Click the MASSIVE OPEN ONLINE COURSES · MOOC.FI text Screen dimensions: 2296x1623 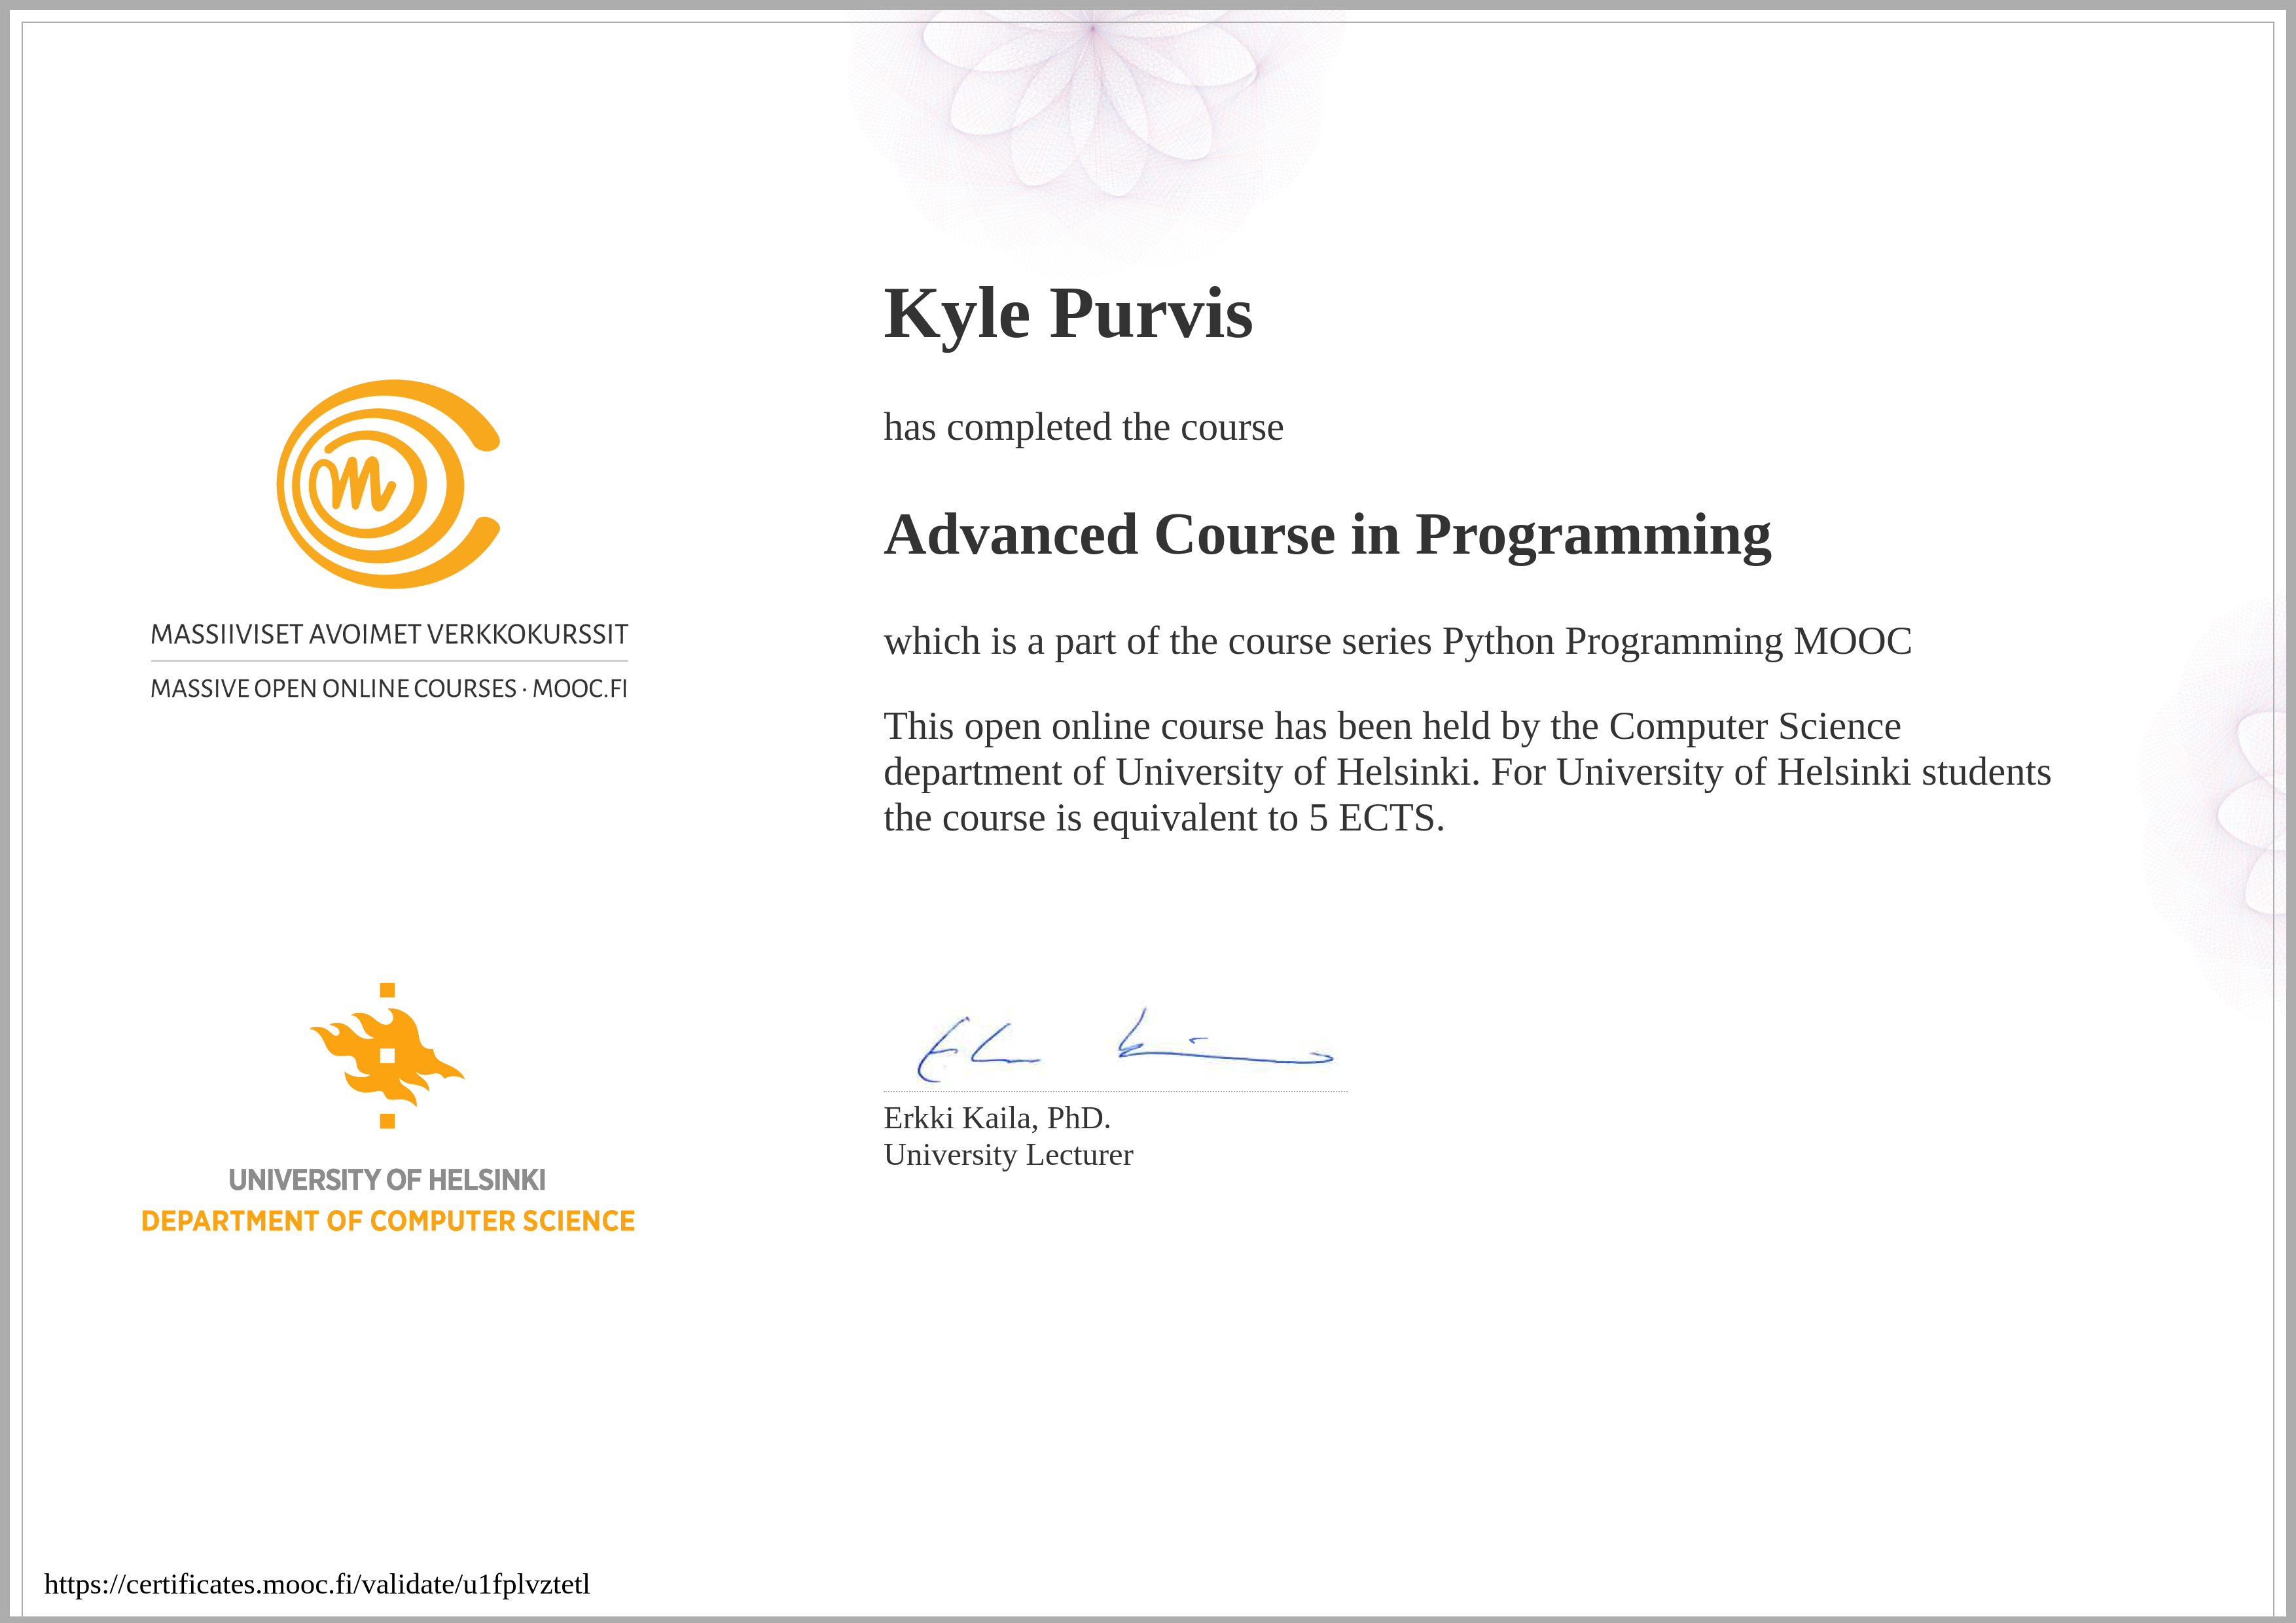pos(389,689)
